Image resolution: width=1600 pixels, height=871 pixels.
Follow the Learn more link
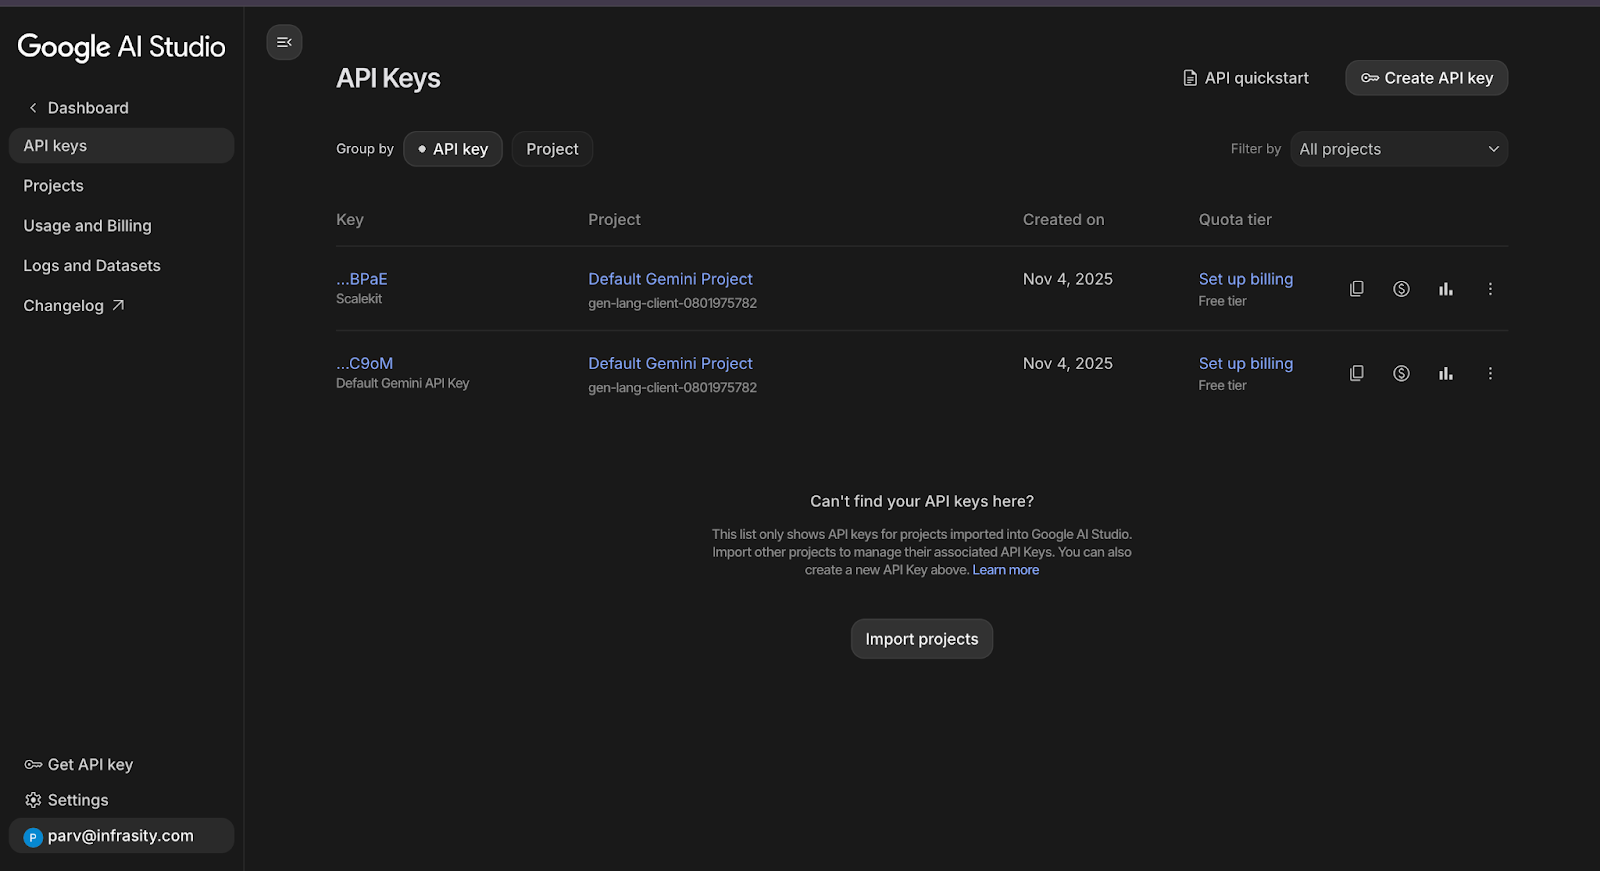[1005, 570]
